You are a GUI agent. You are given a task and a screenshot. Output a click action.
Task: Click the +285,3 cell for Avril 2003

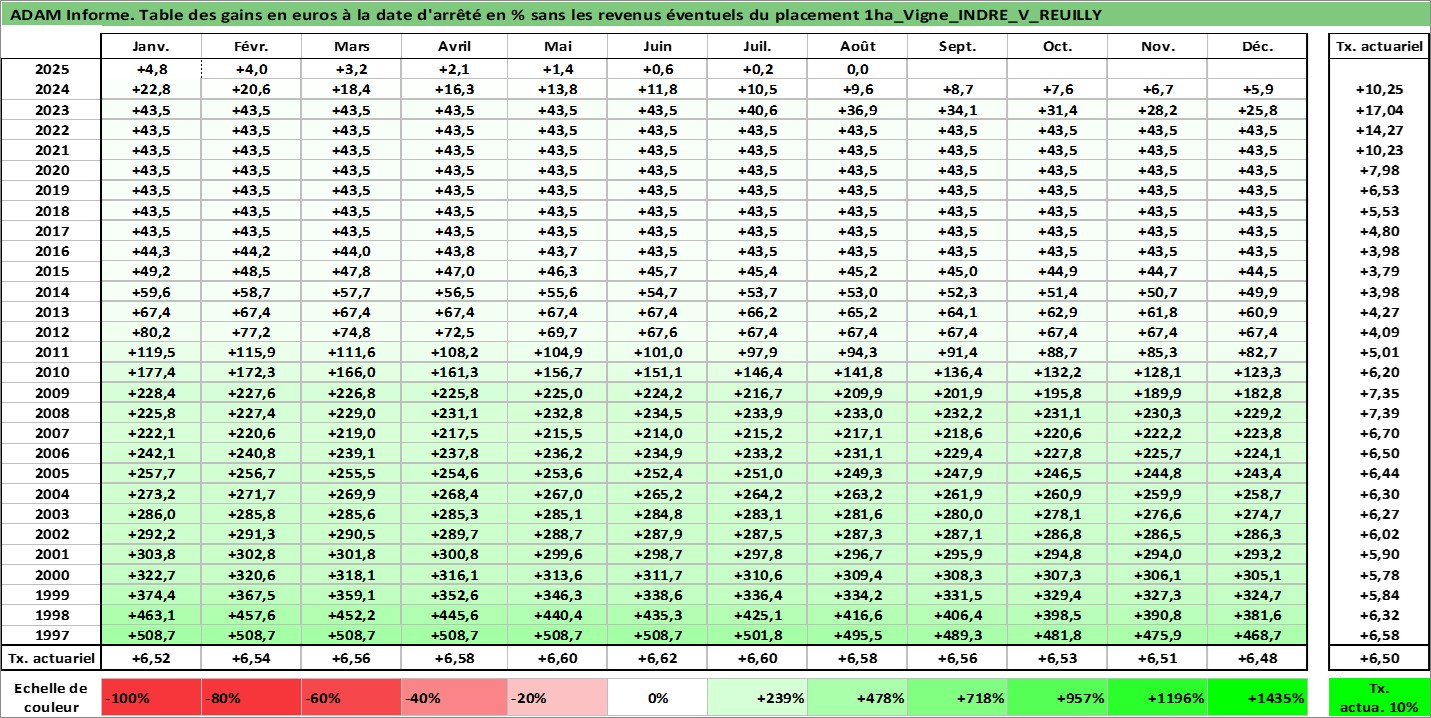pyautogui.click(x=455, y=514)
